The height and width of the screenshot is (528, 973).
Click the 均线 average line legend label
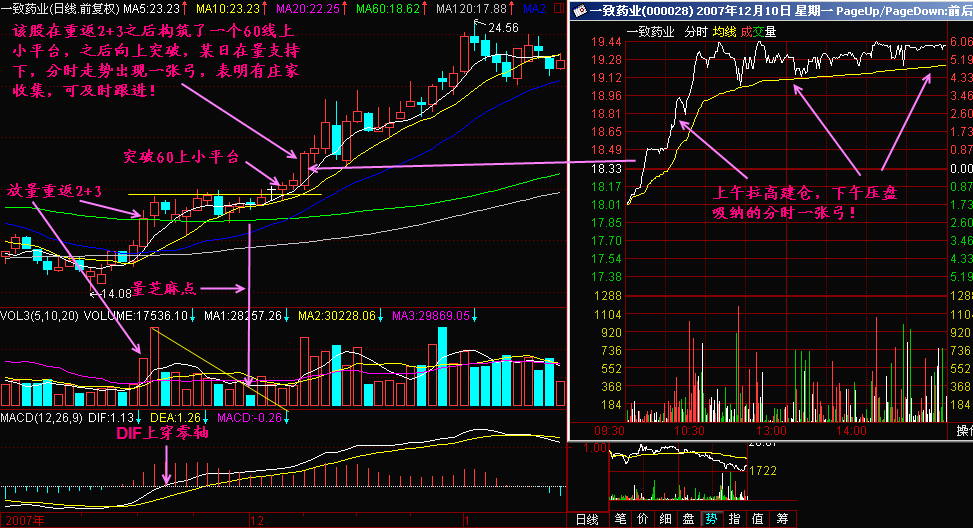point(724,32)
